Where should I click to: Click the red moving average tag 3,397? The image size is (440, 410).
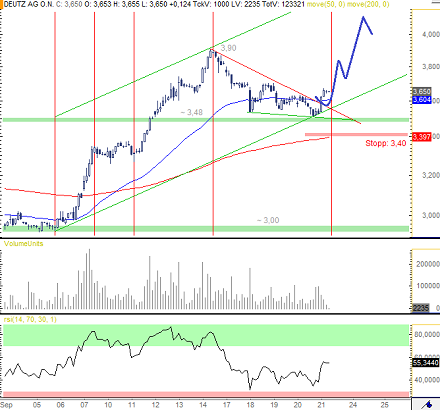click(422, 137)
